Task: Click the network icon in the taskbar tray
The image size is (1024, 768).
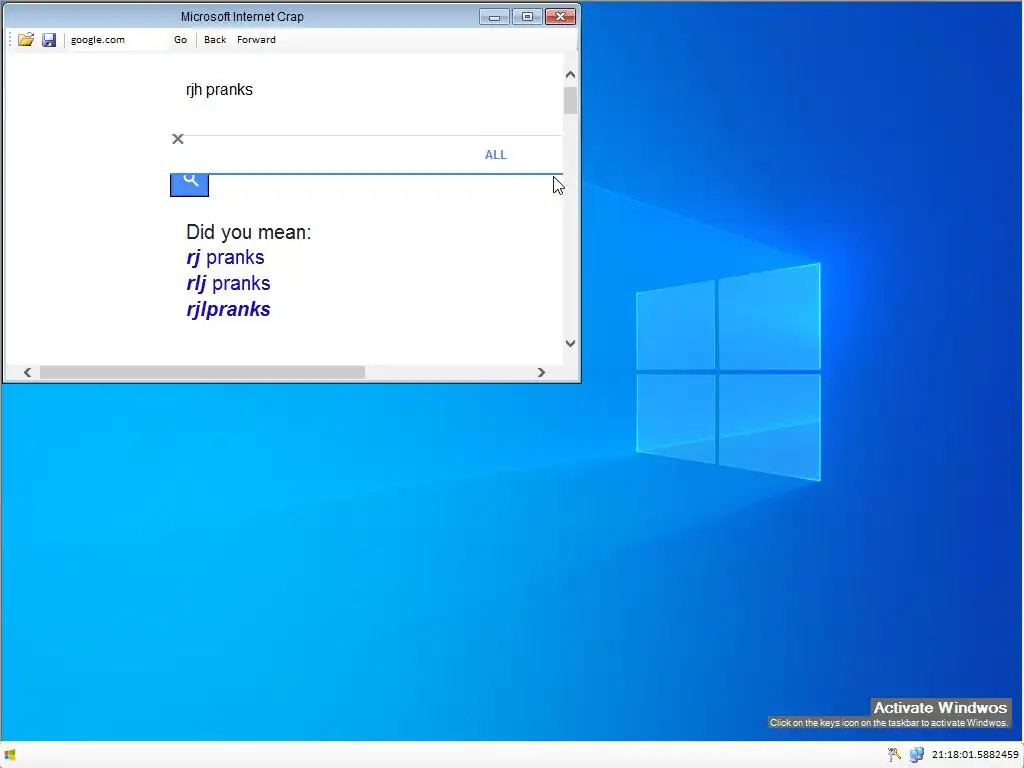Action: point(917,755)
